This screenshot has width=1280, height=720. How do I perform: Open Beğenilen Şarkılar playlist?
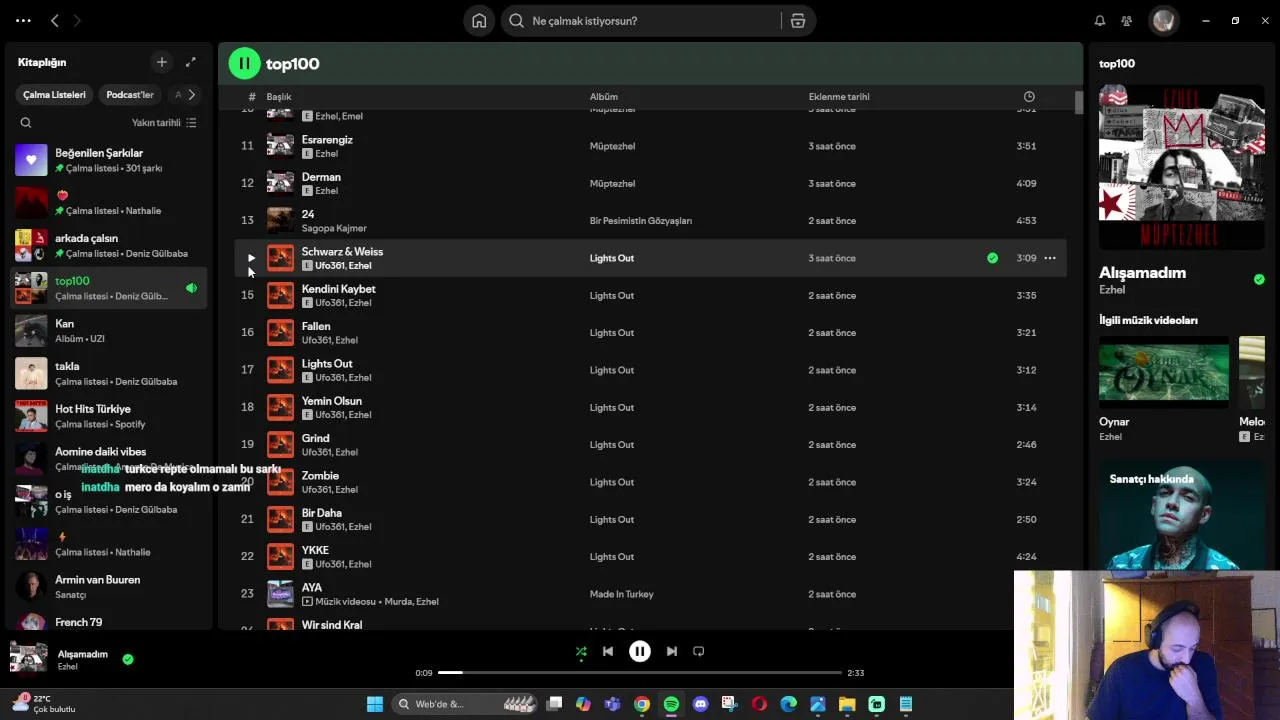tap(110, 160)
